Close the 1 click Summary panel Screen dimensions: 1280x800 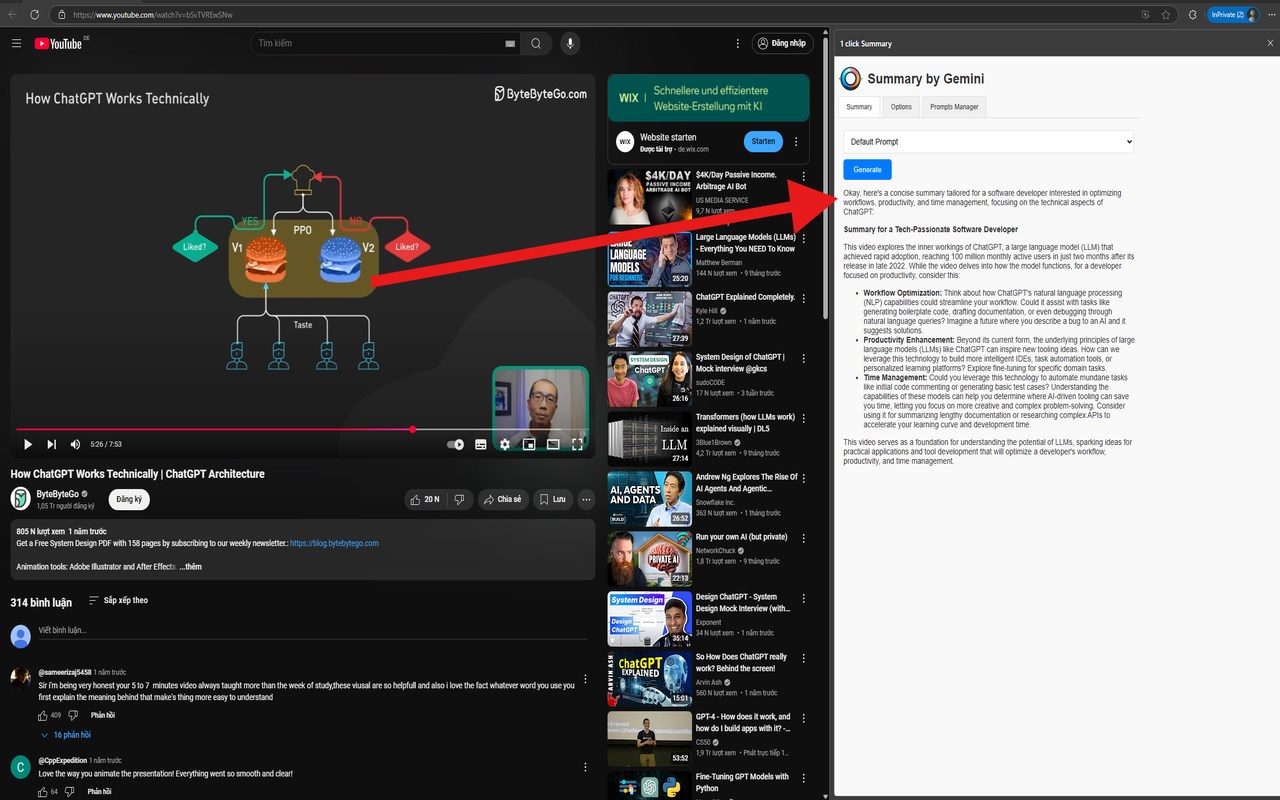pos(1270,43)
